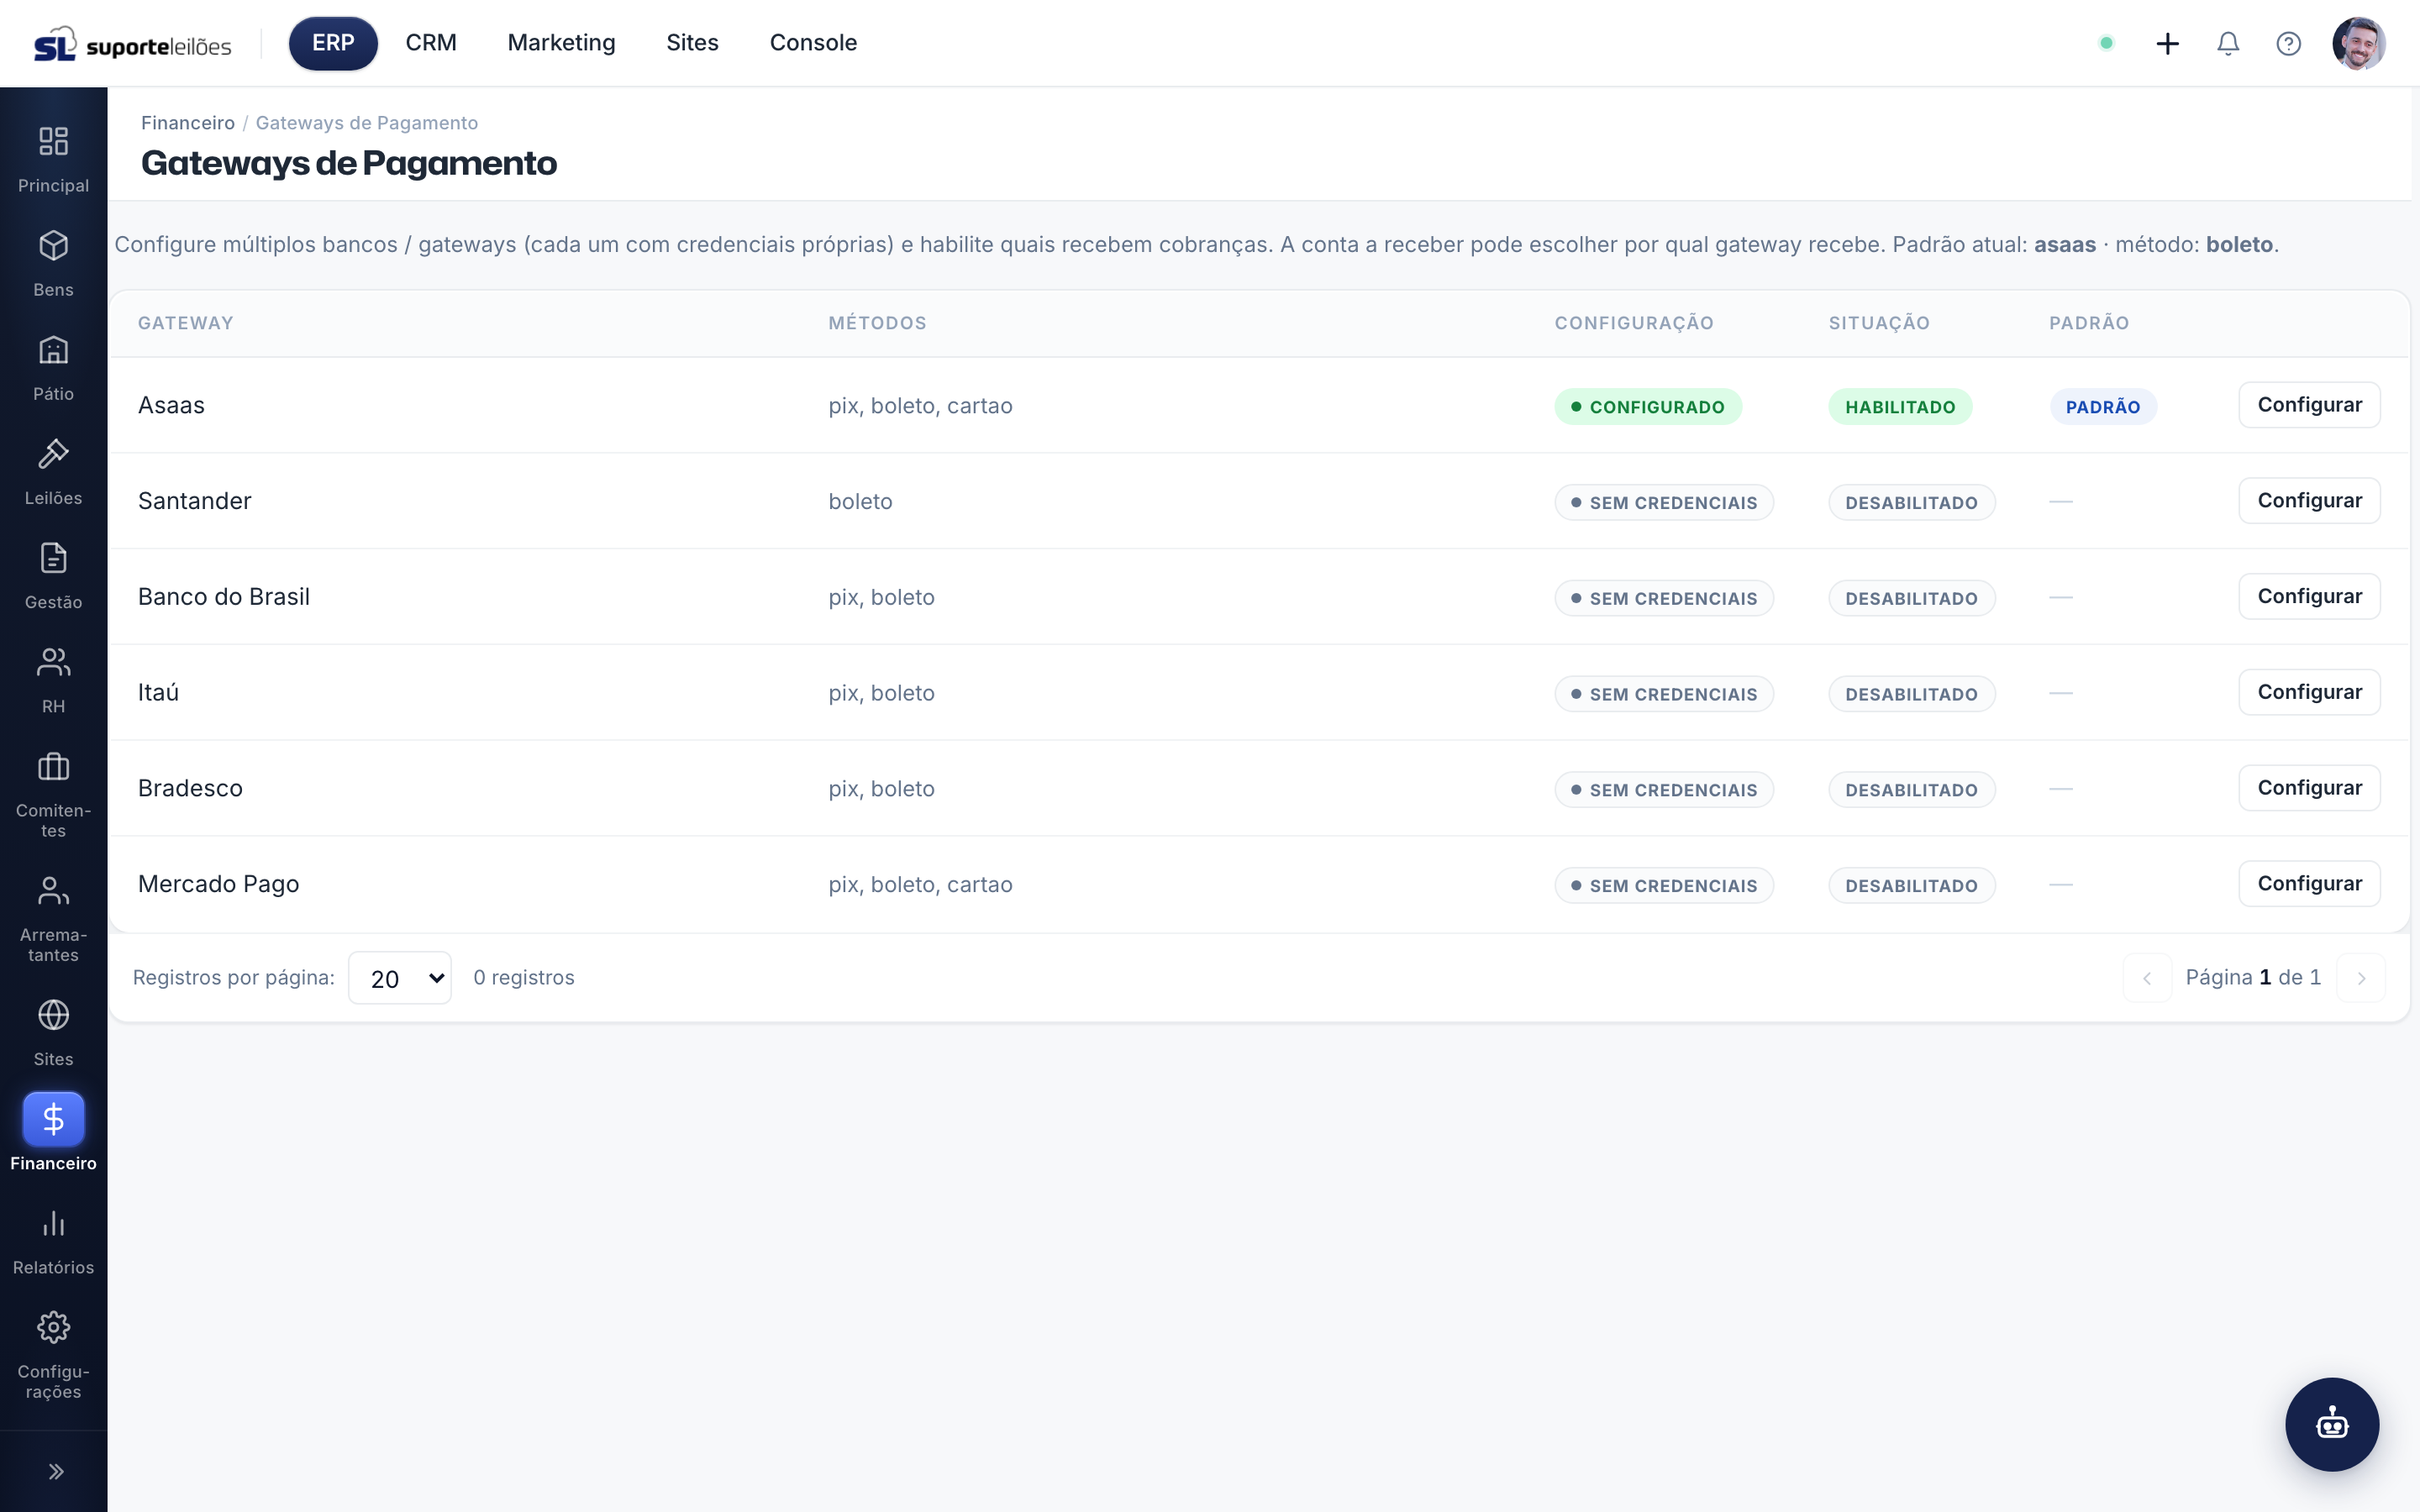Click Gateways de Pagamento breadcrumb text

coord(367,123)
